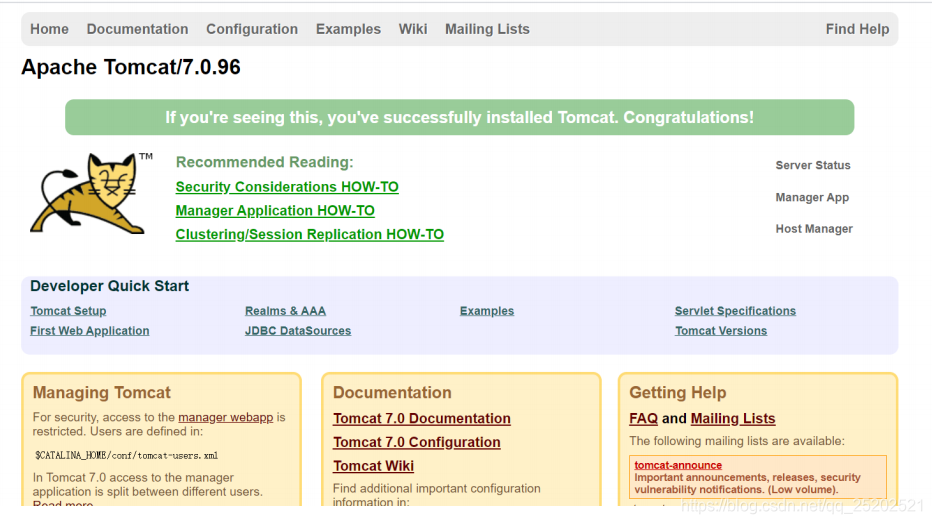Click the Managing Tomcat heading
The image size is (932, 524).
pos(102,393)
